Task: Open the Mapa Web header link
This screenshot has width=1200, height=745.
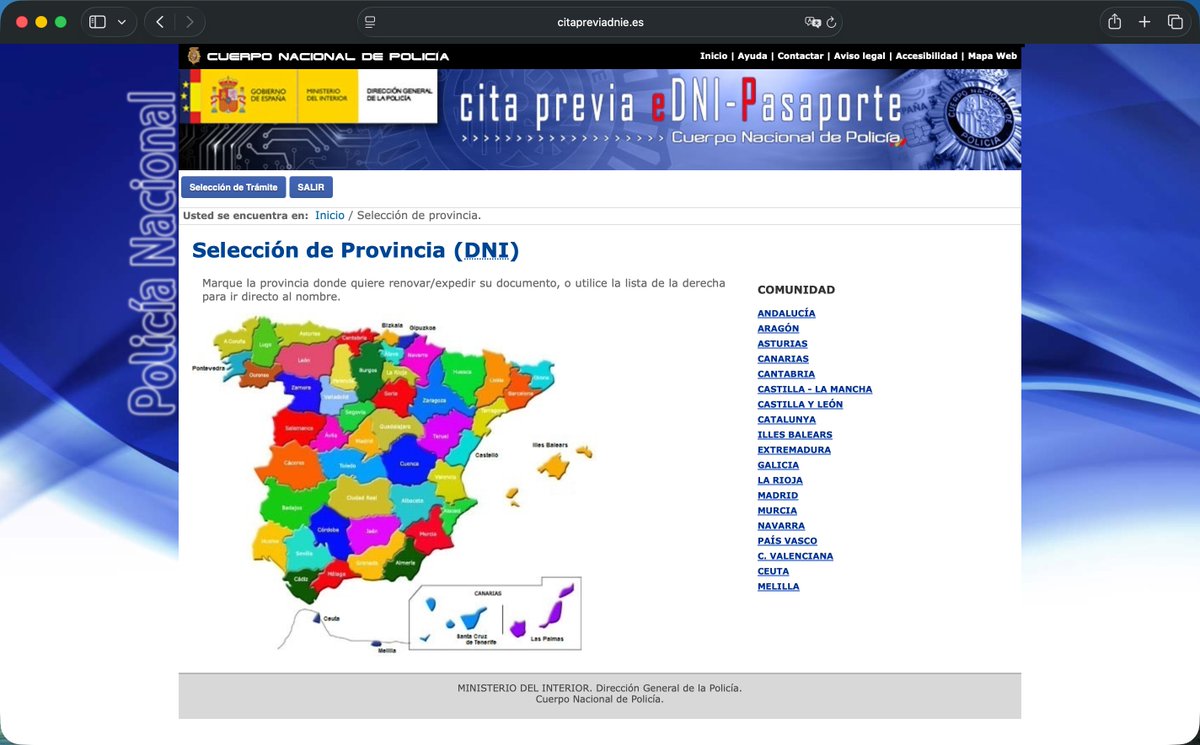Action: click(992, 56)
